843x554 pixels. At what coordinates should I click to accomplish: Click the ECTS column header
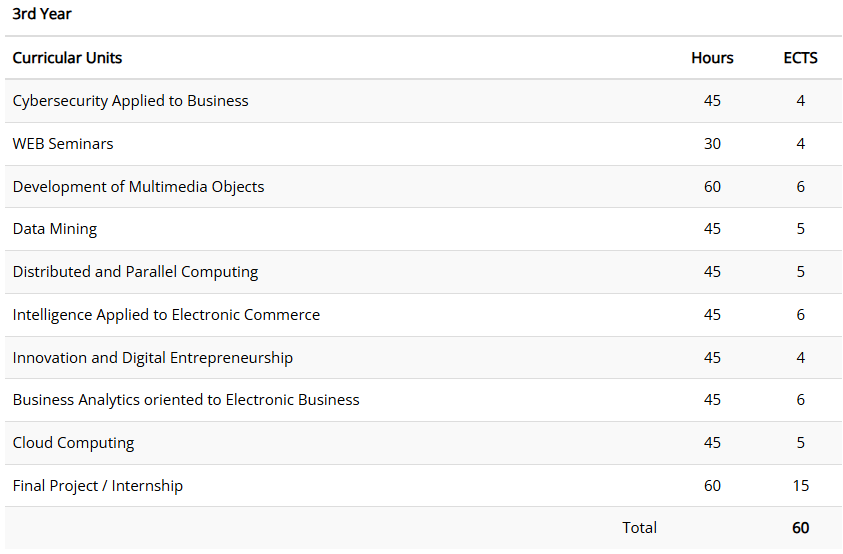point(800,58)
